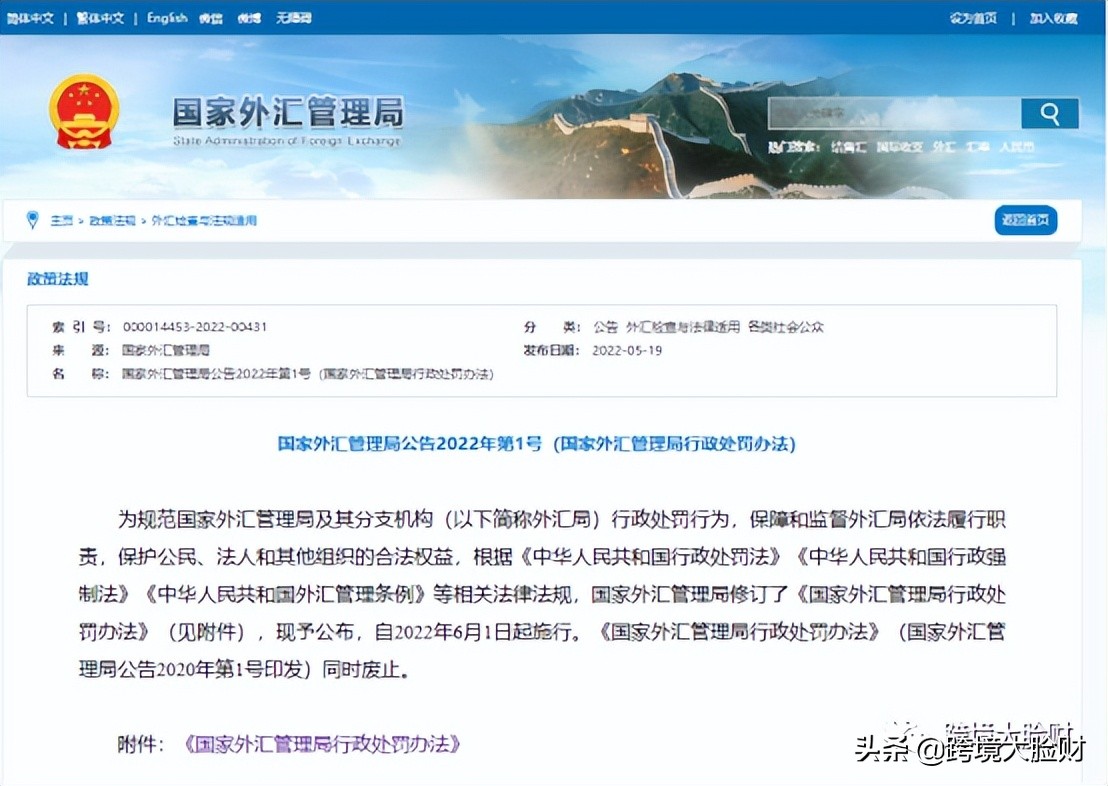Screen dimensions: 1108x786
Task: Click inside the search input box
Action: click(890, 113)
